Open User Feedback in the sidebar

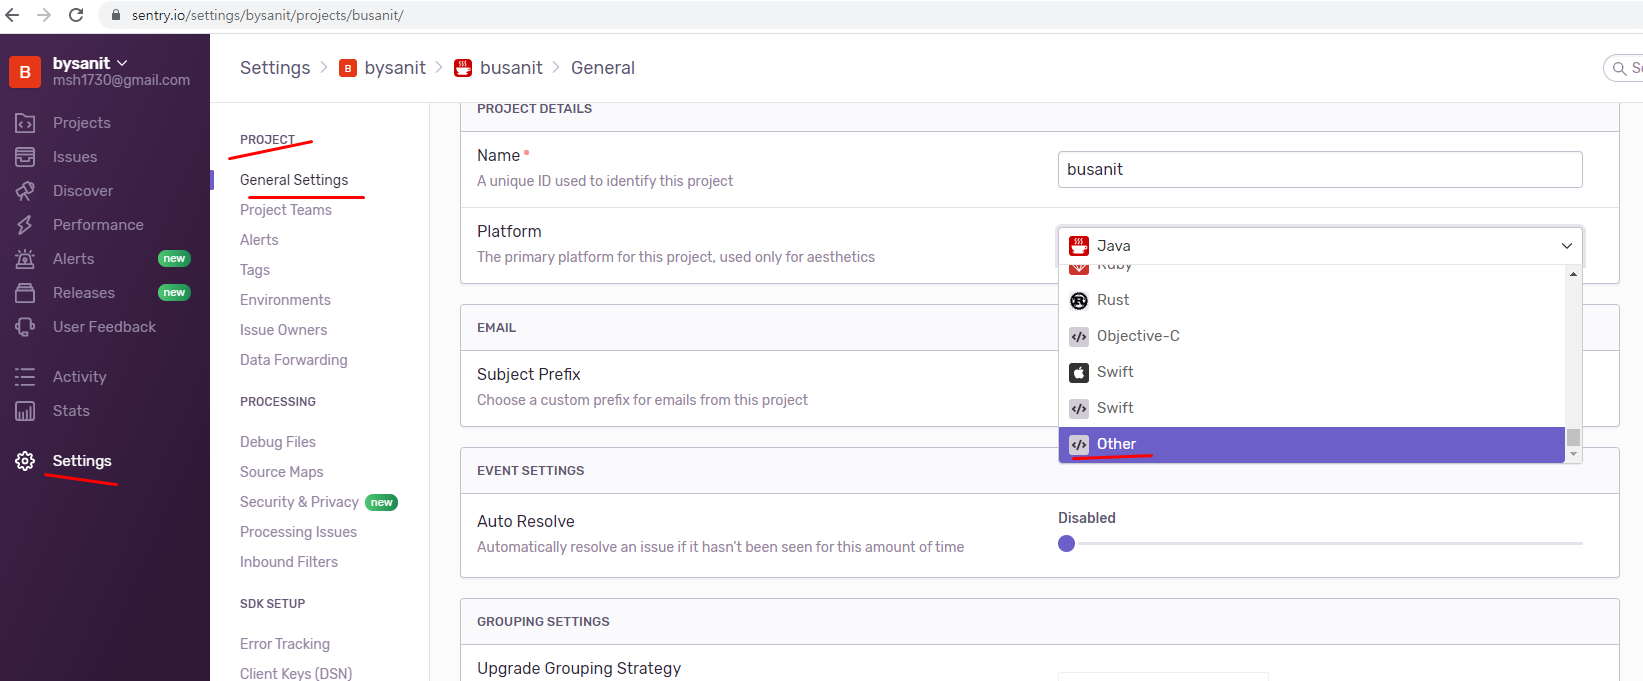click(x=104, y=327)
